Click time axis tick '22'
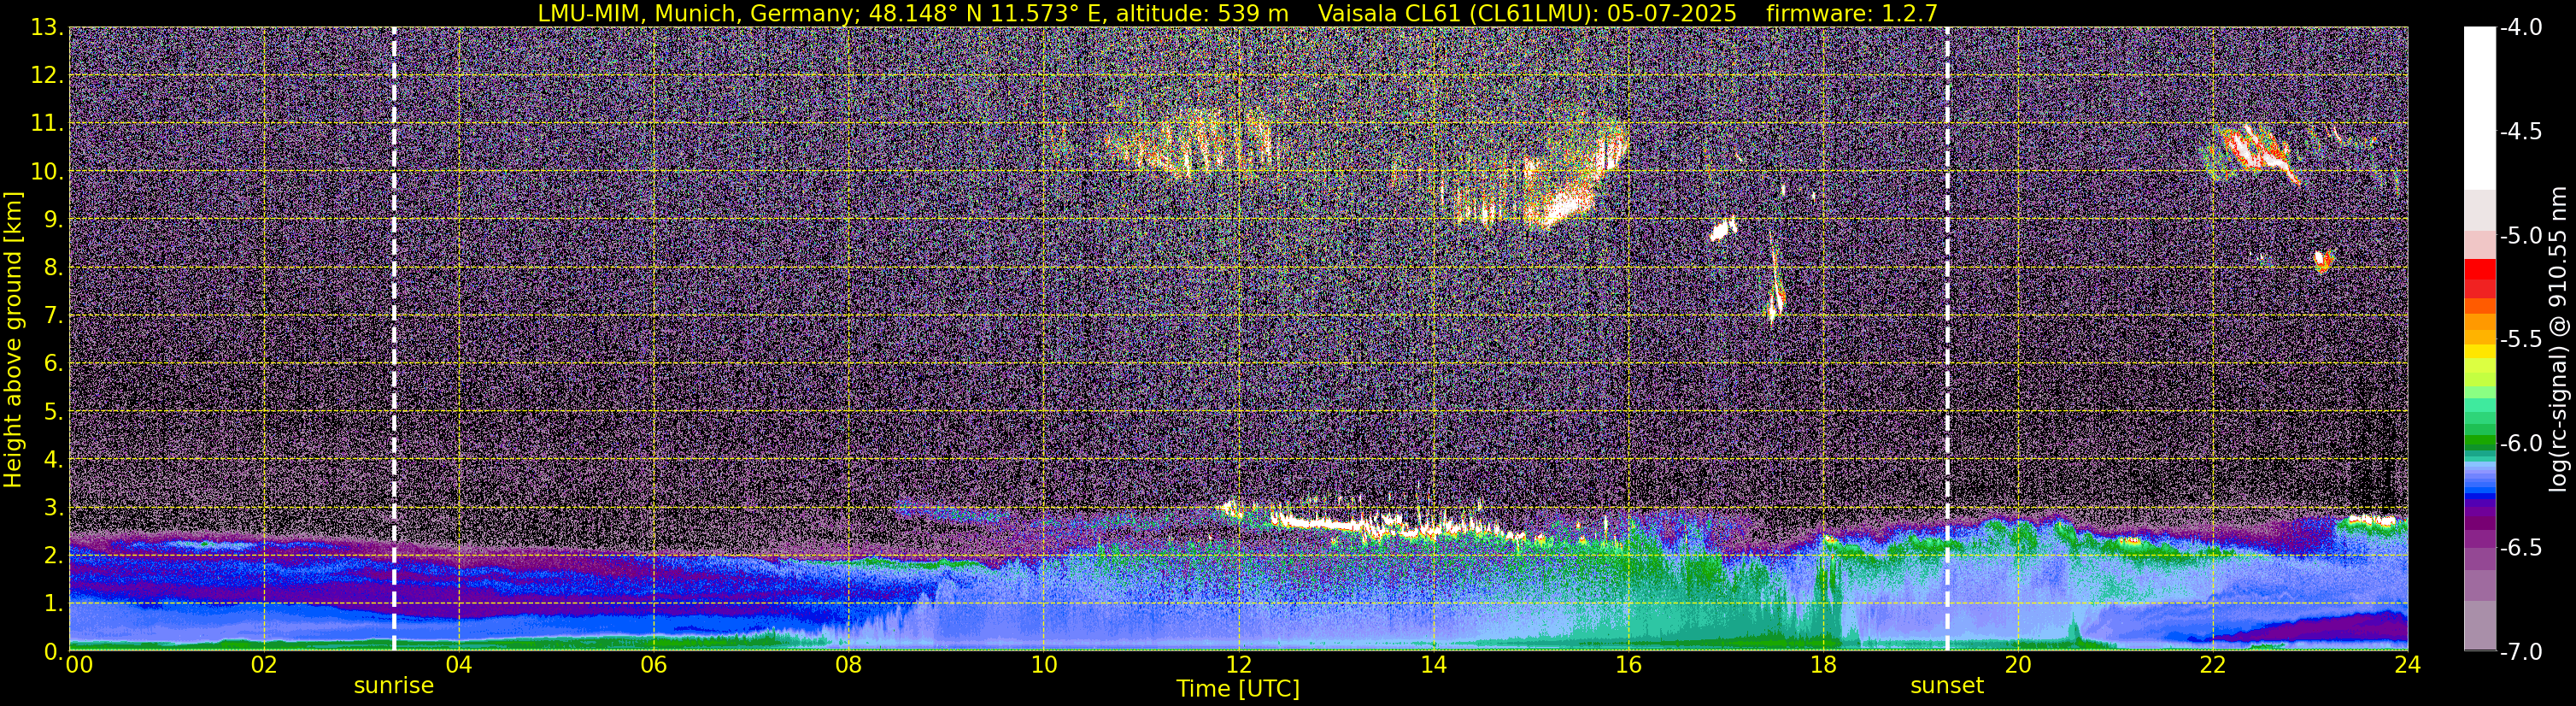The height and width of the screenshot is (706, 2576). 2213,664
